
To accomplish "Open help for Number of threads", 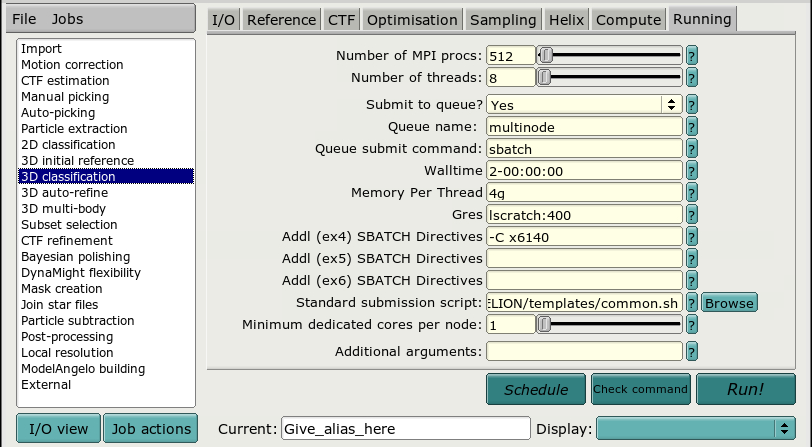I will [691, 78].
